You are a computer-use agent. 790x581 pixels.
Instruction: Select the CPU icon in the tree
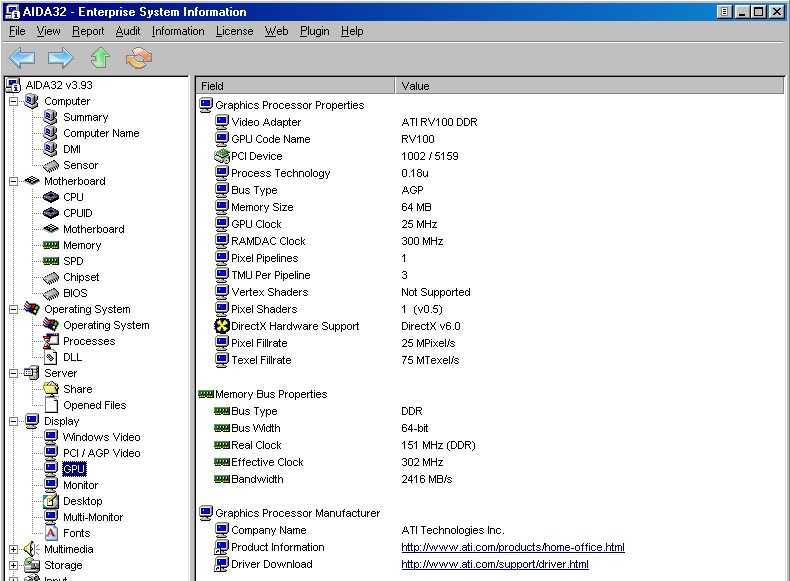51,197
